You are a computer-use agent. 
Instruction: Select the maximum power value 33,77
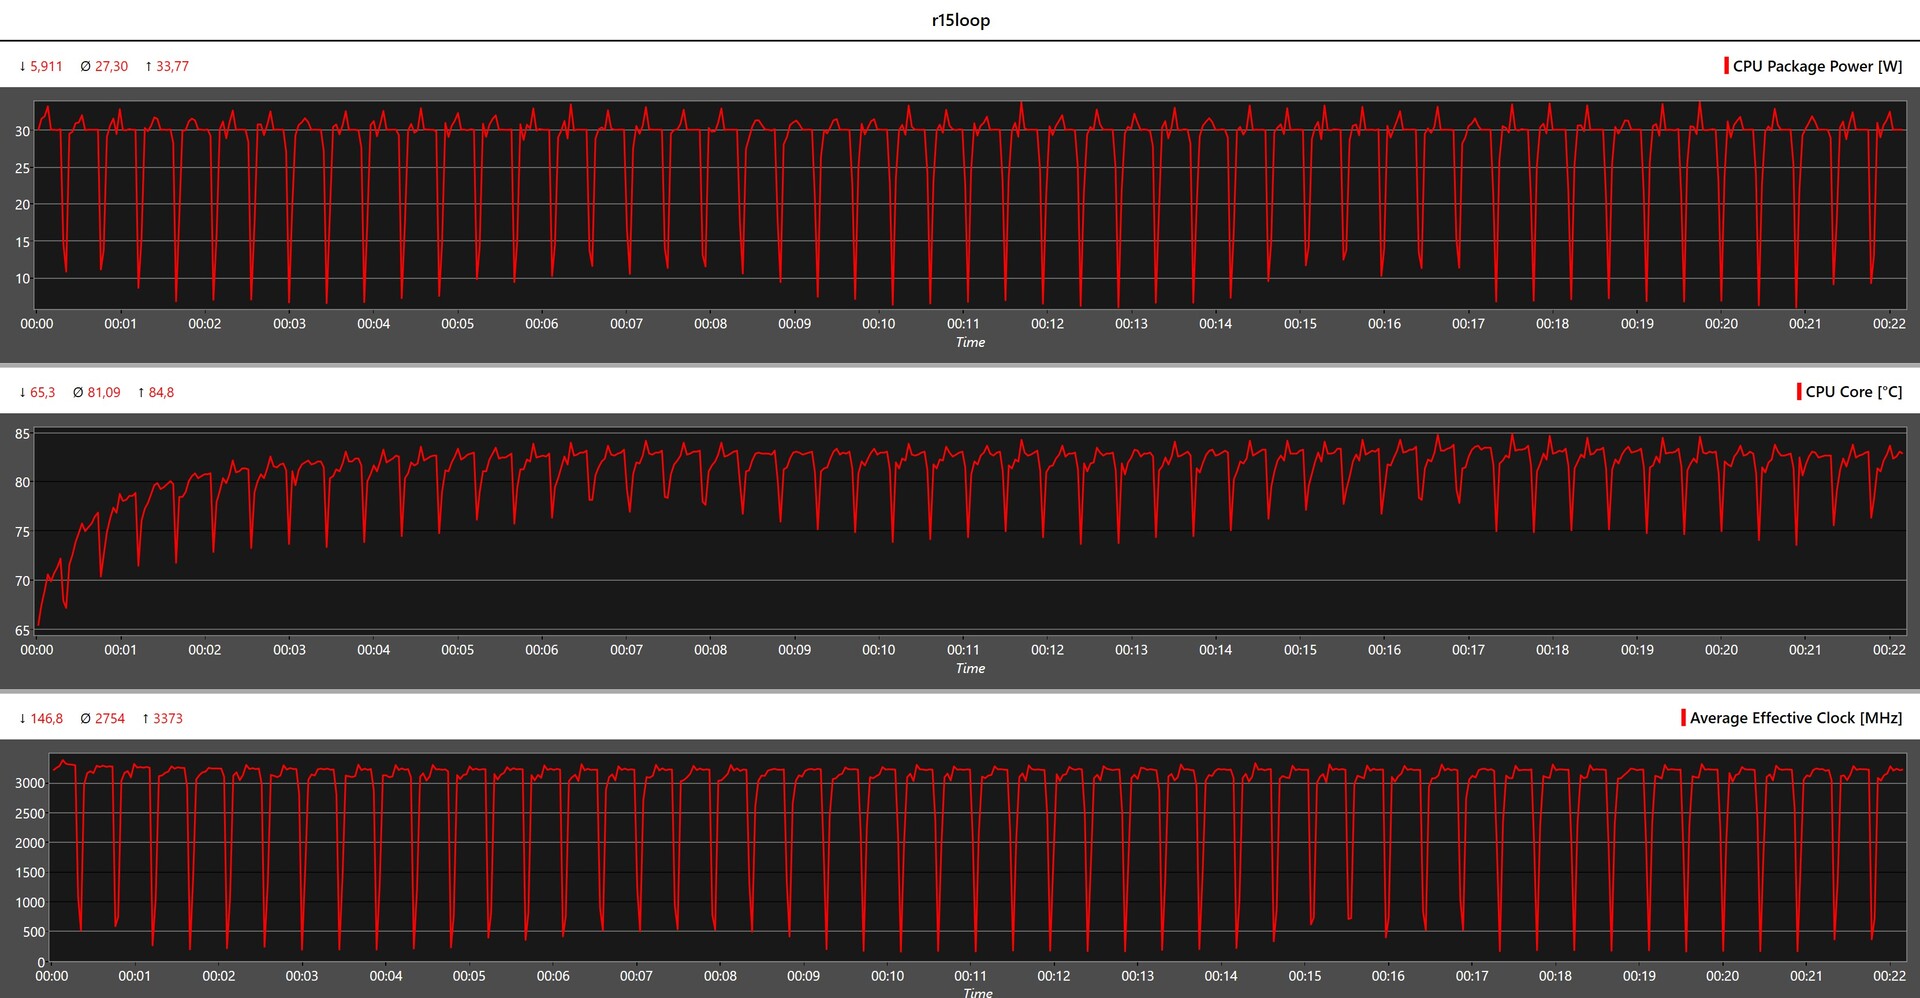(x=172, y=66)
